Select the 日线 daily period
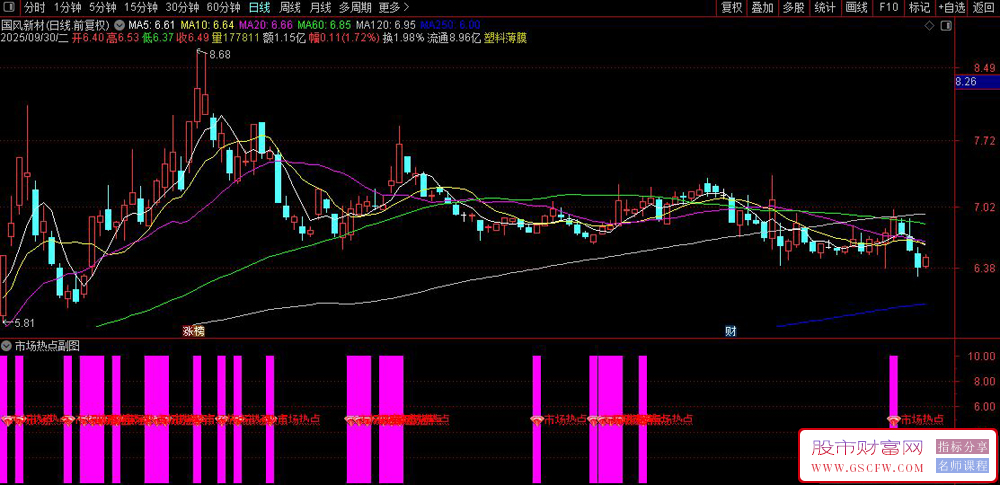Screen dimensions: 1000x485 click(x=260, y=8)
